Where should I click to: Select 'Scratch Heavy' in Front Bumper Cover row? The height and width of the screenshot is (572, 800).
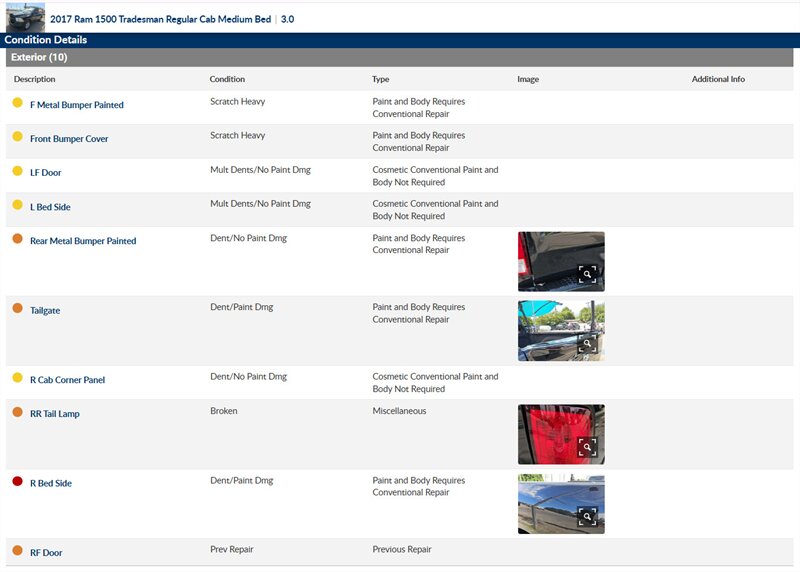click(238, 135)
